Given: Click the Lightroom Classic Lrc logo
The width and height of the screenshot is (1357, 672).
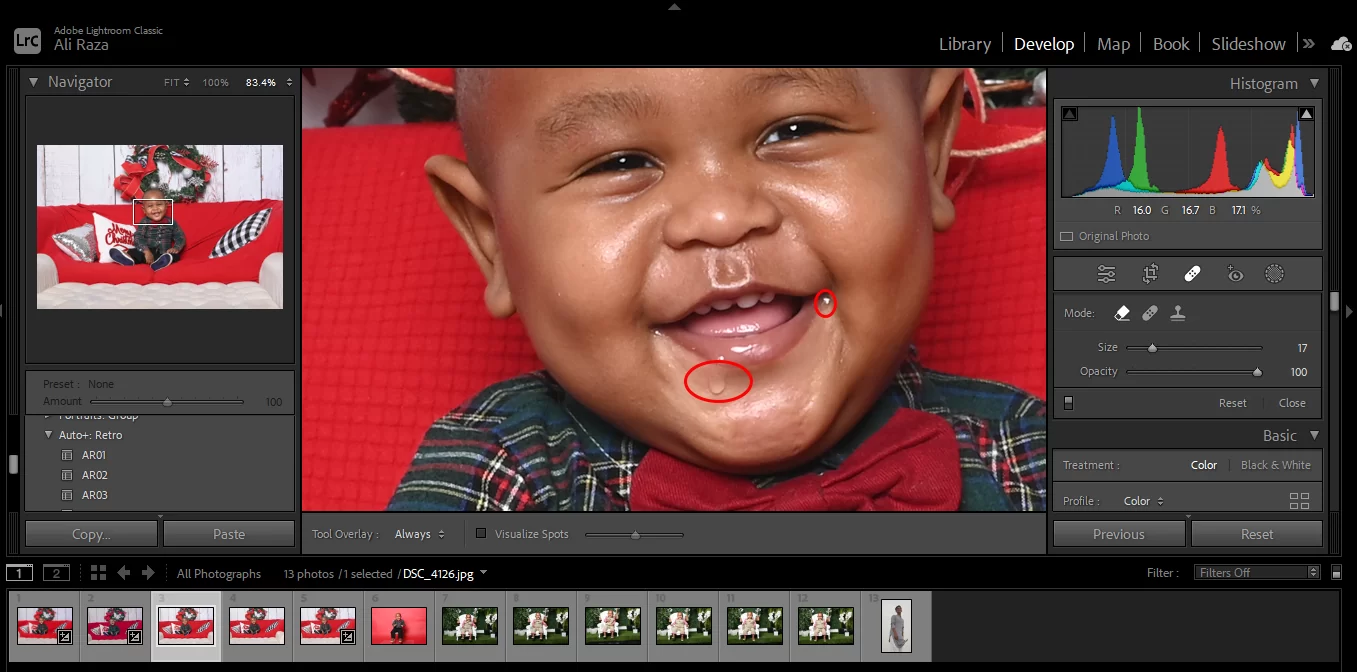Looking at the screenshot, I should click(27, 40).
